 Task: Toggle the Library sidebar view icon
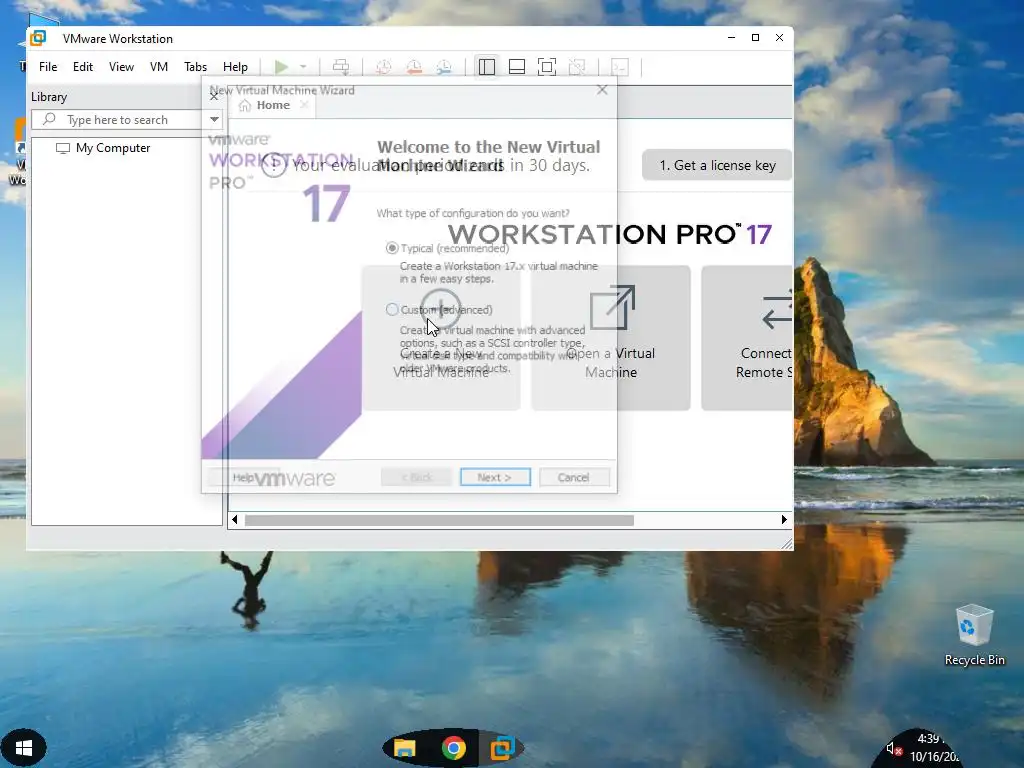coord(487,67)
